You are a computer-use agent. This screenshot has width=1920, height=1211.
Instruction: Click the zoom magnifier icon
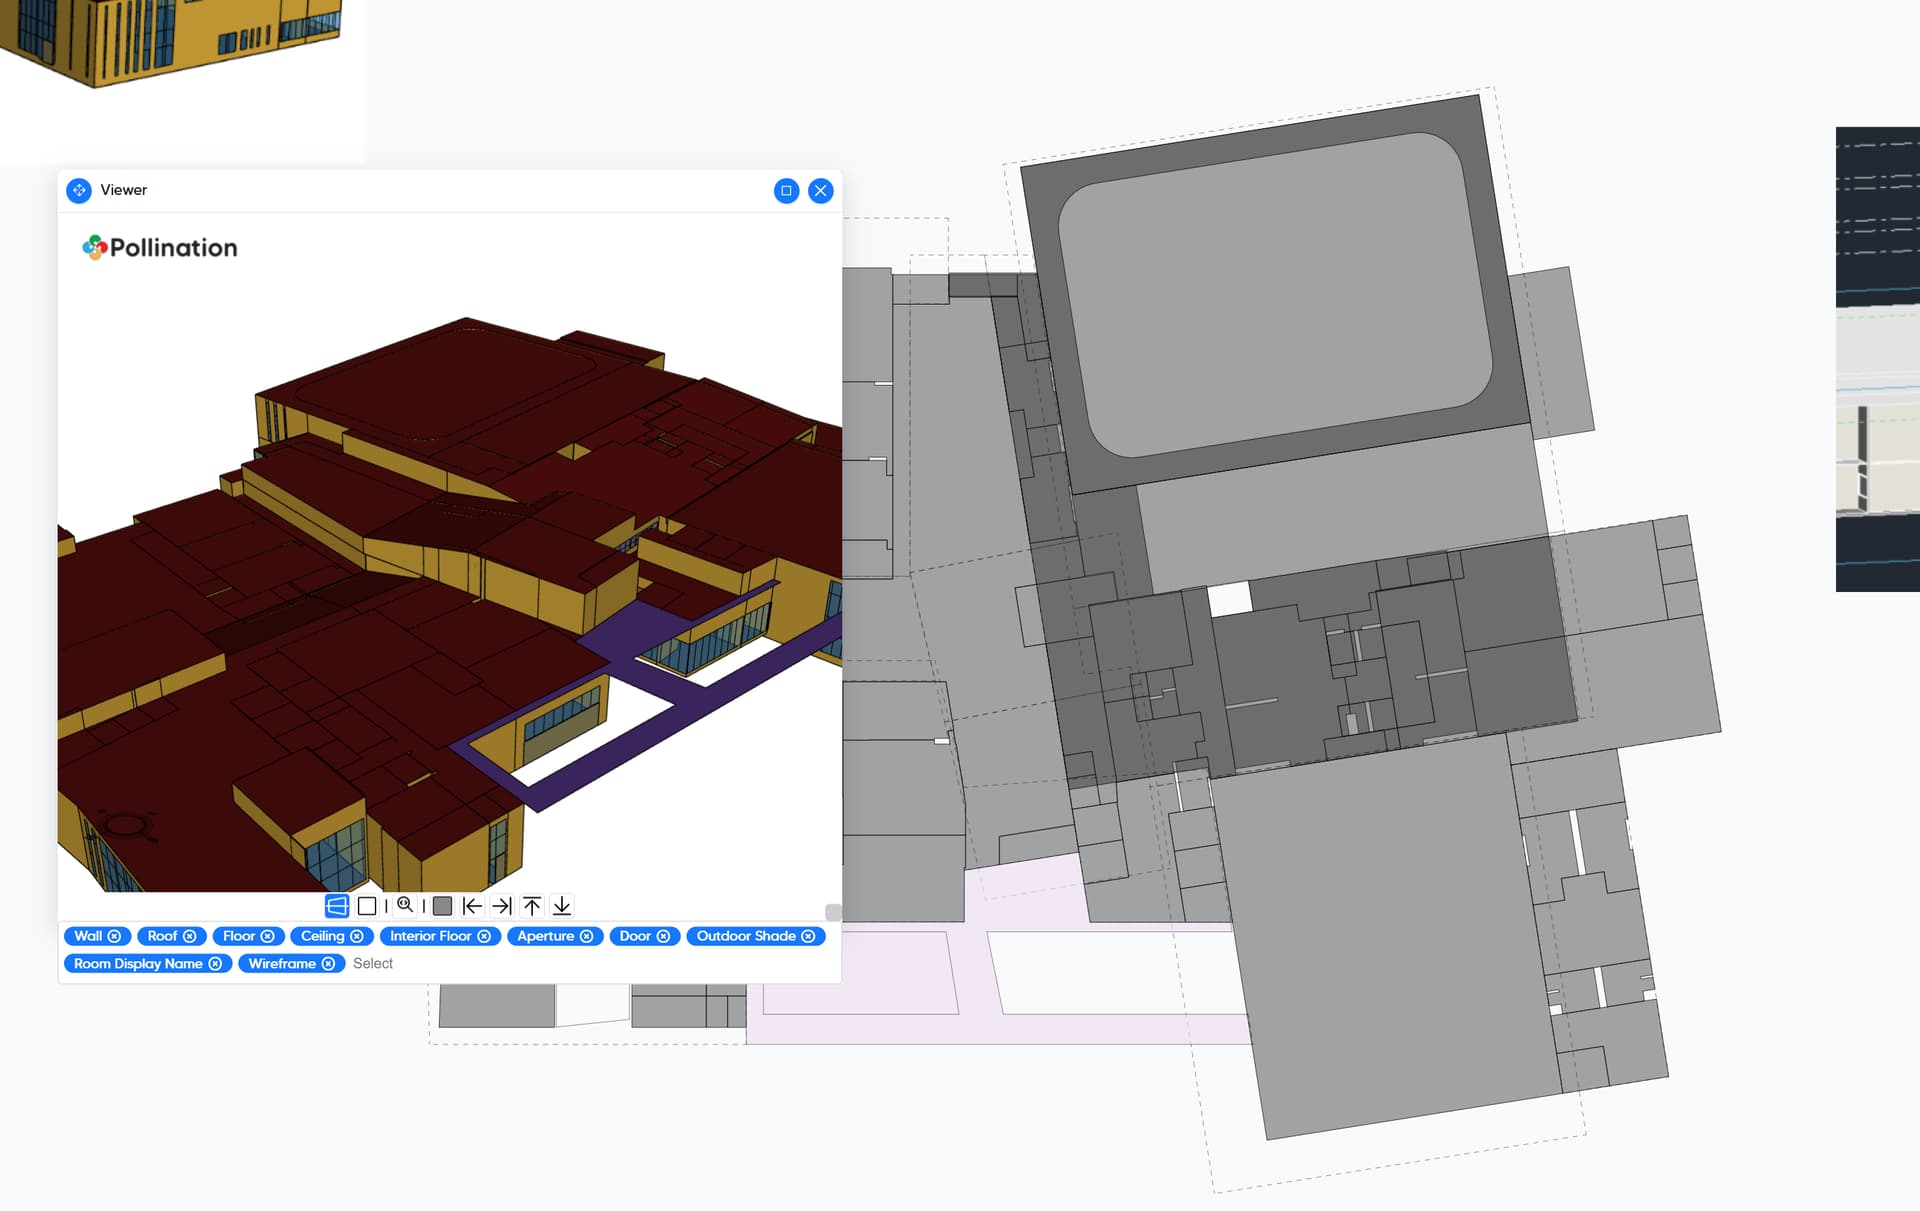pyautogui.click(x=405, y=905)
